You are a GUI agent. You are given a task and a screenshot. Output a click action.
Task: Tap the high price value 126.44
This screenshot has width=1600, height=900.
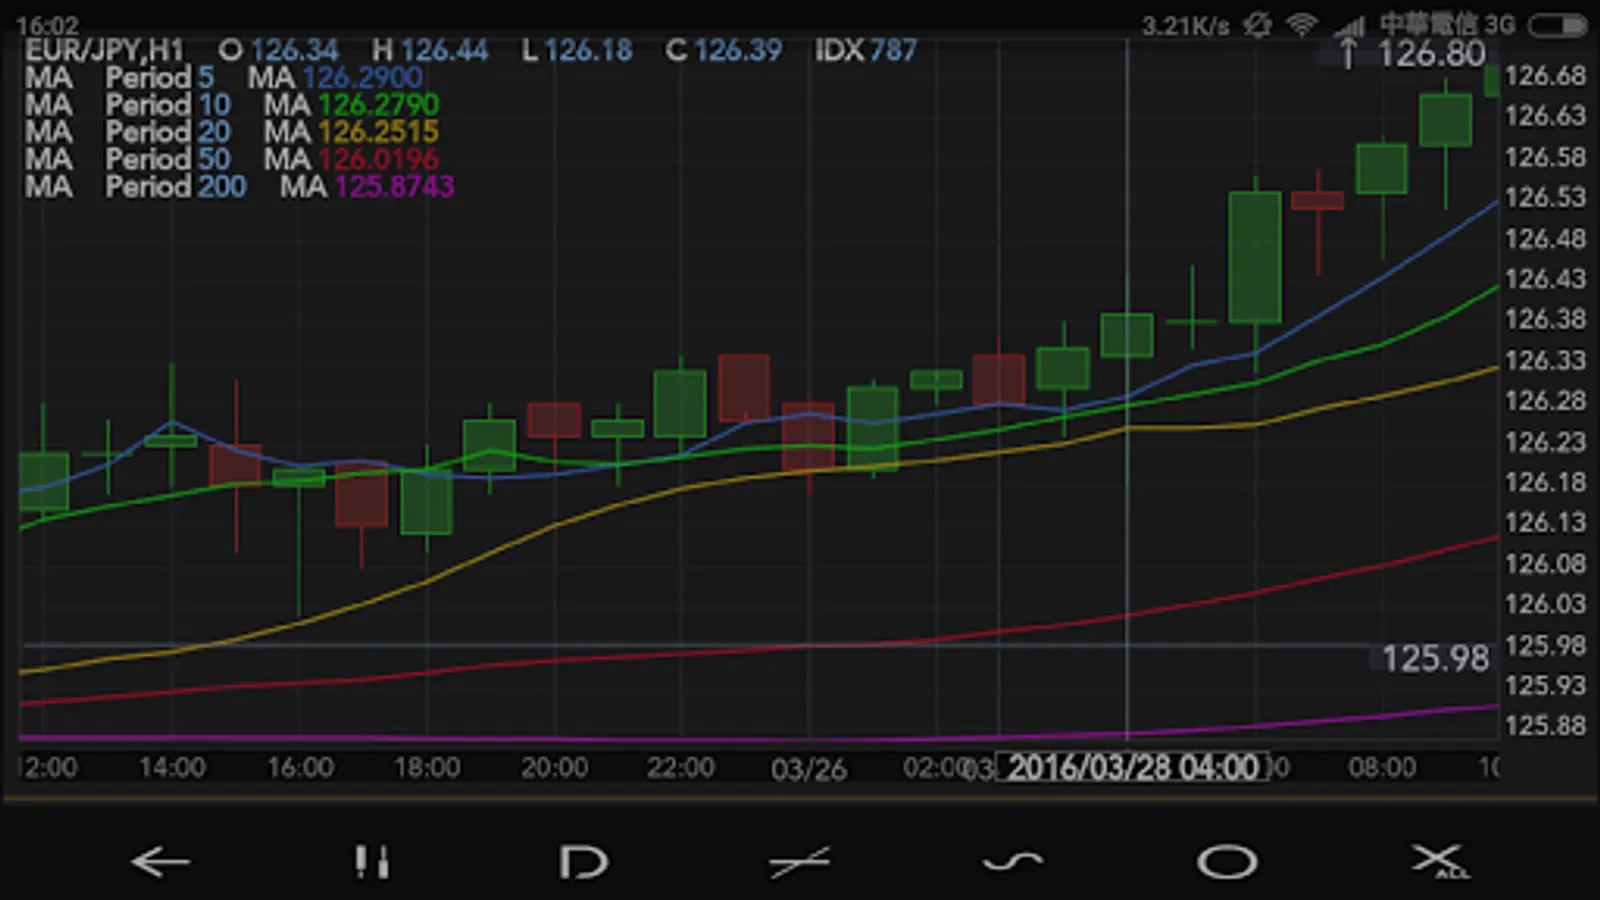tap(444, 50)
